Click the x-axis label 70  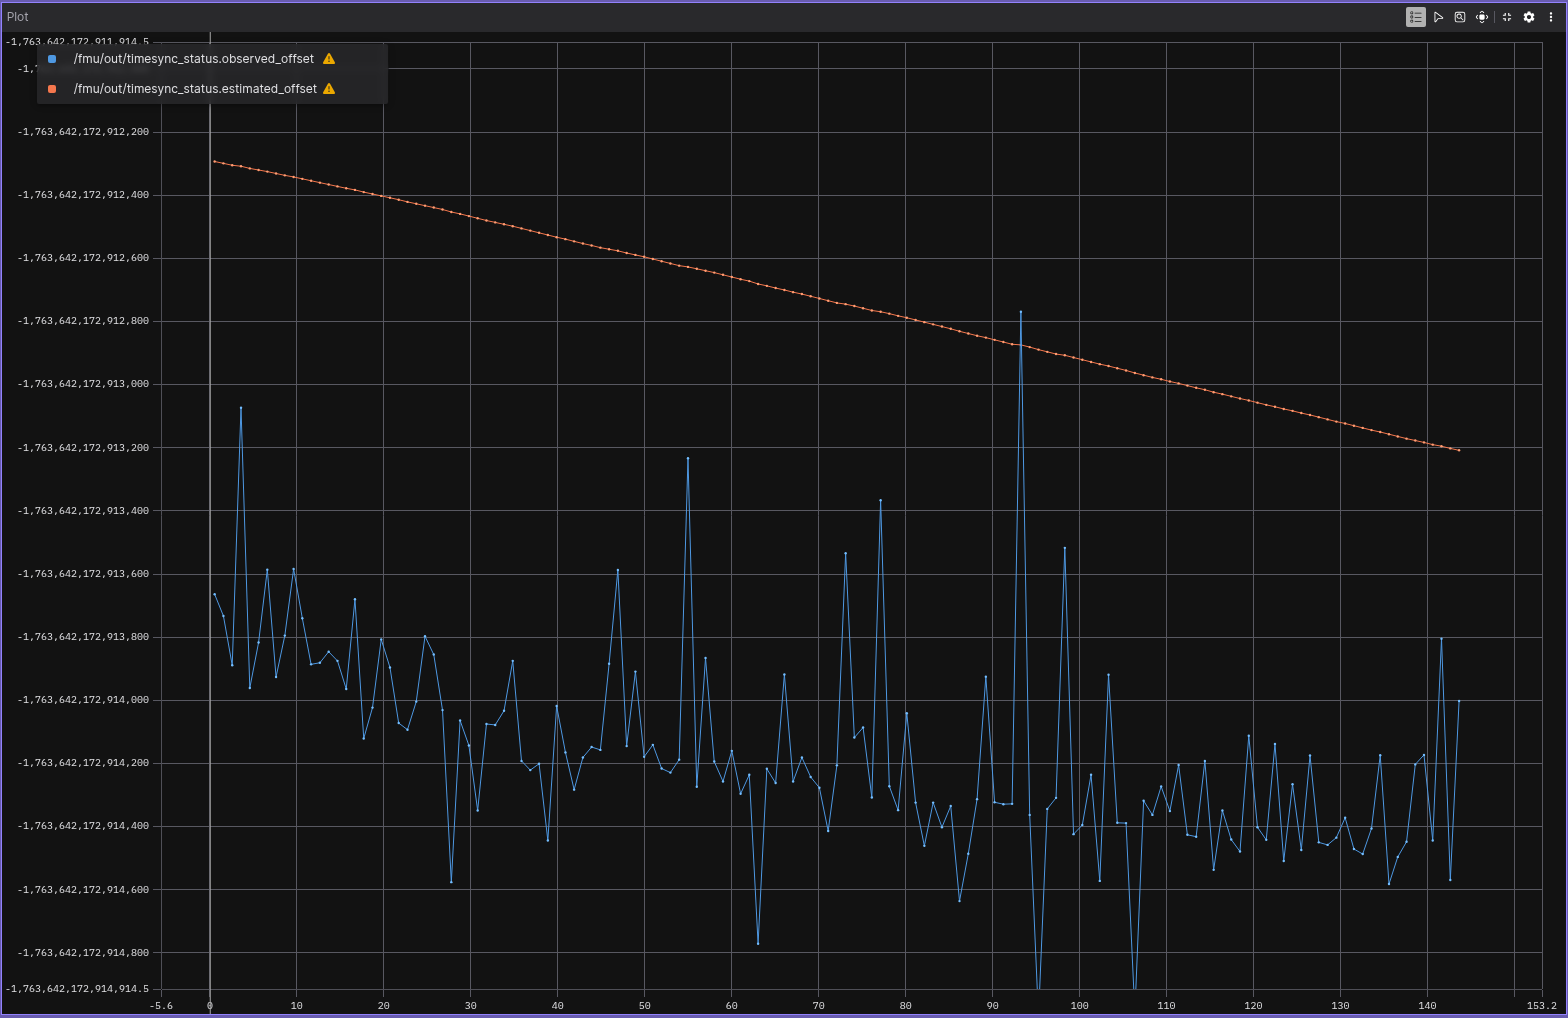coord(818,1006)
